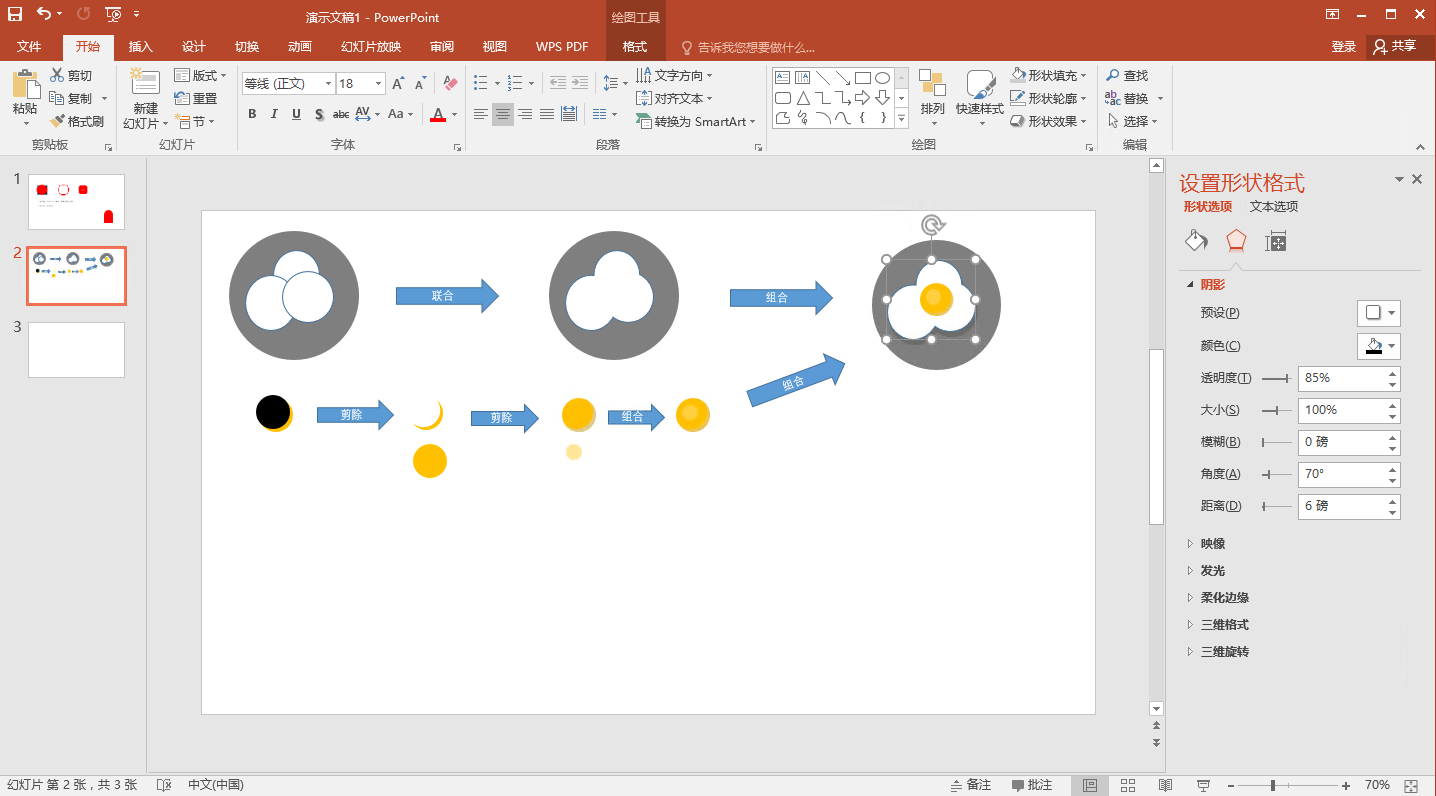Expand the shapes gallery with the more arrow
Screen dimensions: 1436x796
[x=901, y=119]
